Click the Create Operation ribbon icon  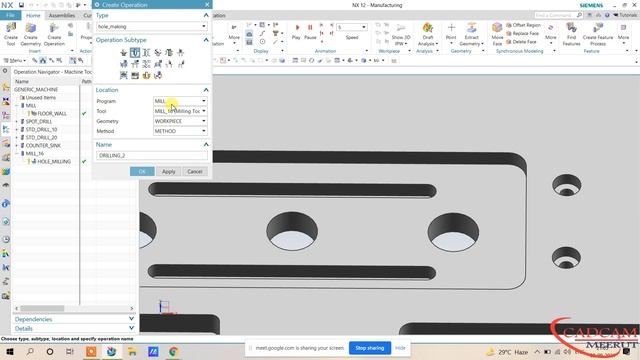click(54, 34)
